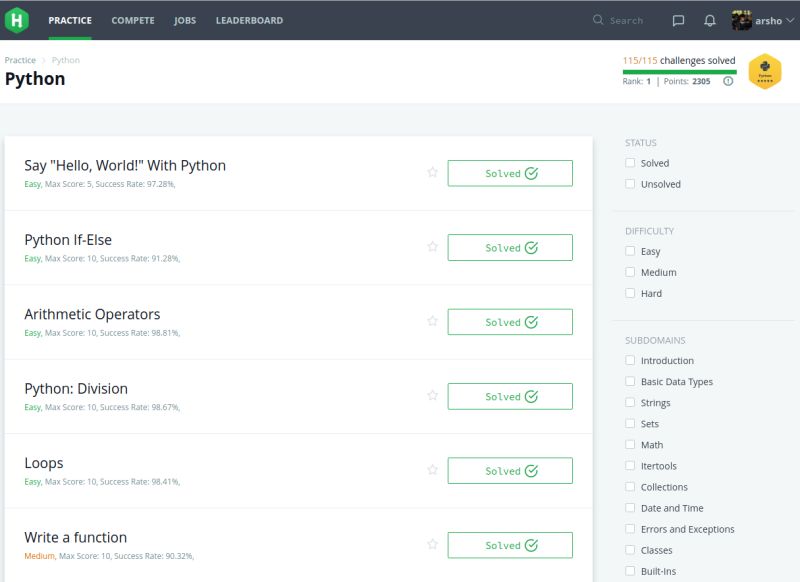This screenshot has height=582, width=800.
Task: Check the Easy difficulty filter
Action: [x=630, y=251]
